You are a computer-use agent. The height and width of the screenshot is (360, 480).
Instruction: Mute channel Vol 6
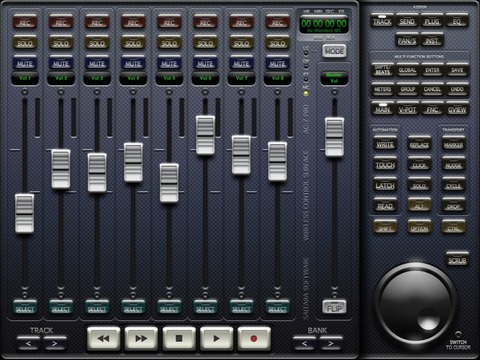205,63
